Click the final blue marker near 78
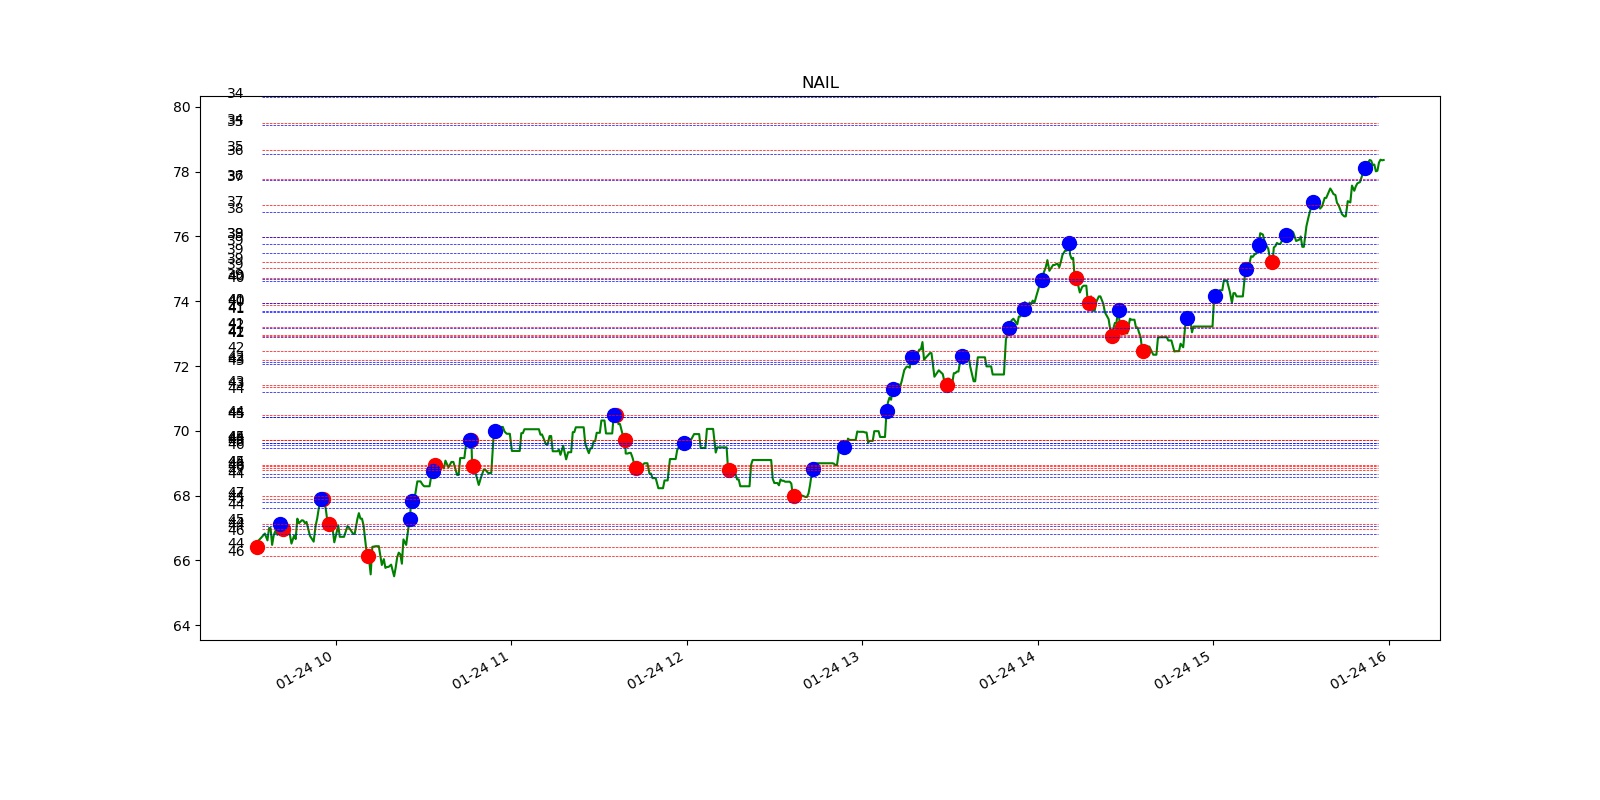Image resolution: width=1600 pixels, height=800 pixels. pyautogui.click(x=1365, y=168)
